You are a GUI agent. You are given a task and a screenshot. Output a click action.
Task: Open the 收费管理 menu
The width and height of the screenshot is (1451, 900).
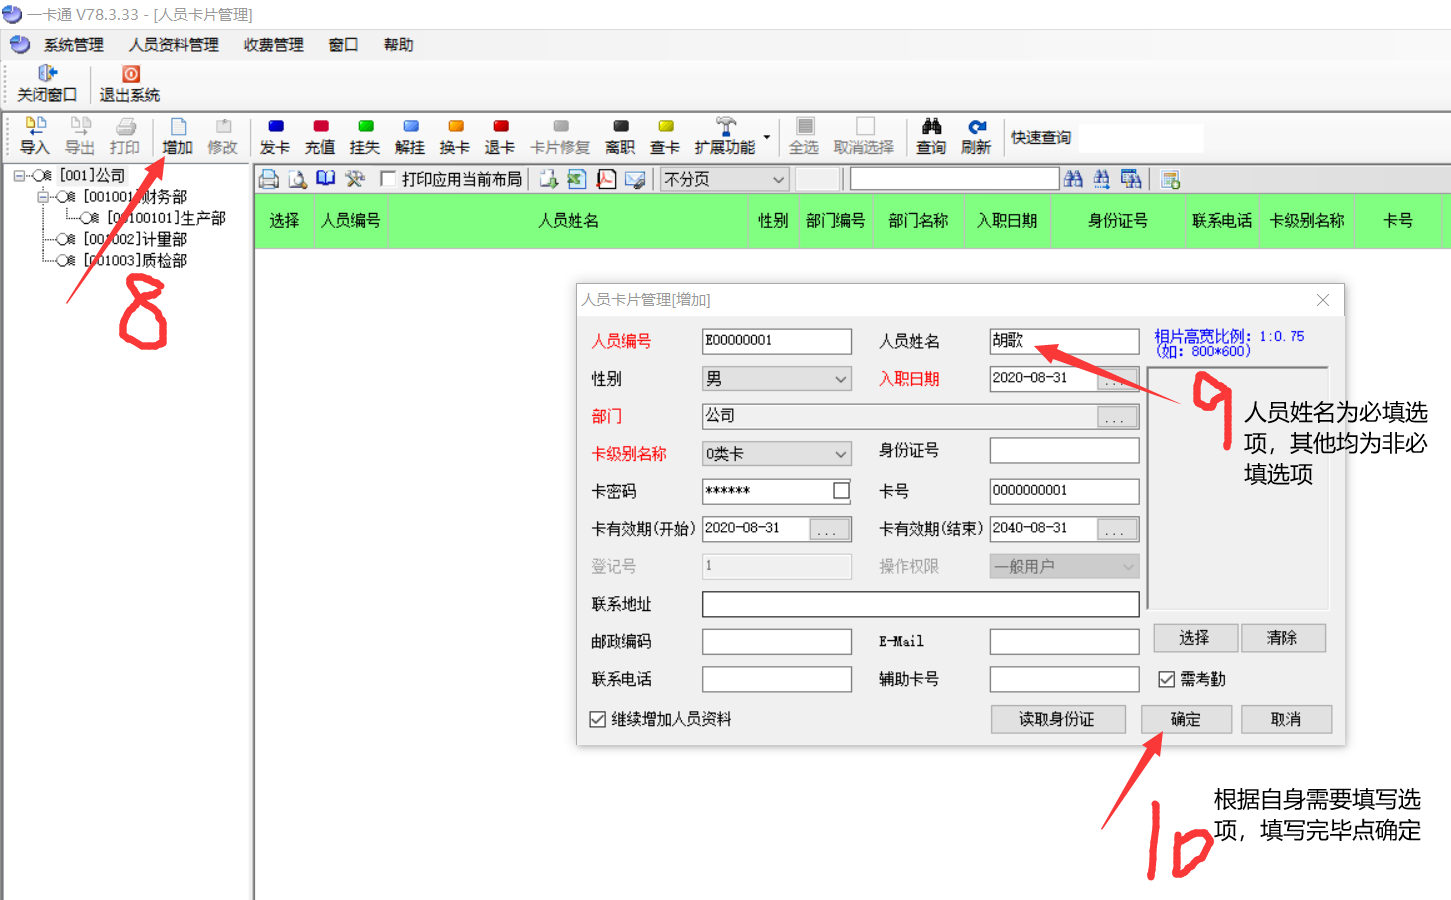pos(274,45)
